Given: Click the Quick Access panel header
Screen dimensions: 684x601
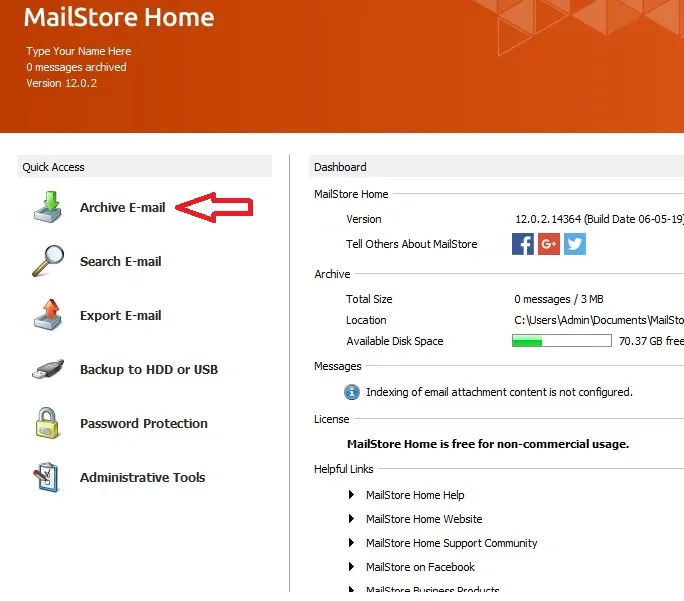Looking at the screenshot, I should pyautogui.click(x=144, y=167).
